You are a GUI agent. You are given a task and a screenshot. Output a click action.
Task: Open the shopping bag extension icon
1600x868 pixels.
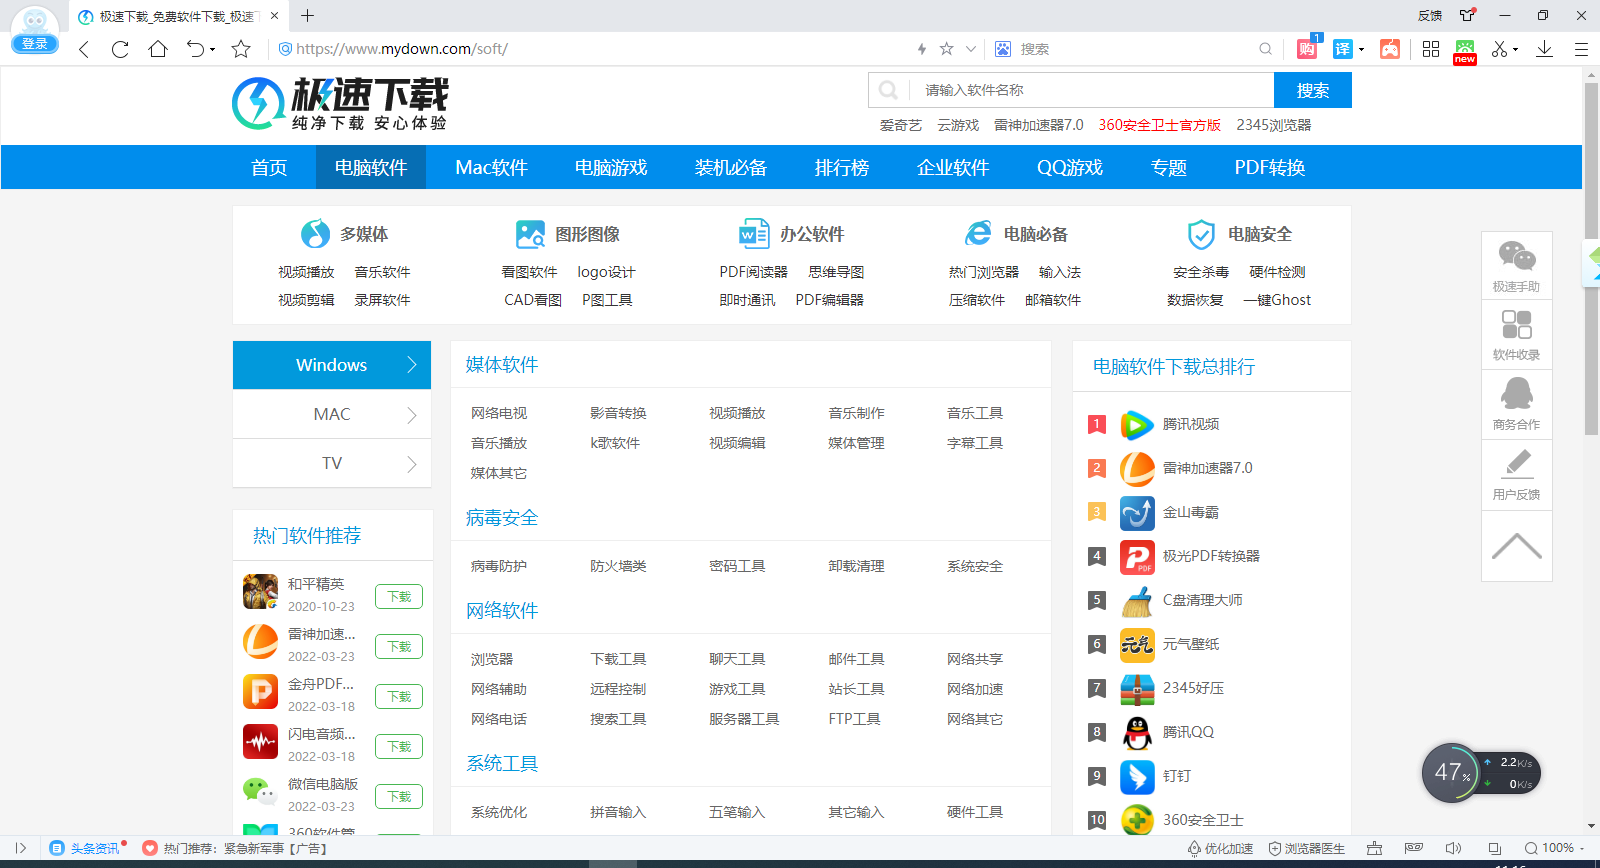(x=1307, y=49)
